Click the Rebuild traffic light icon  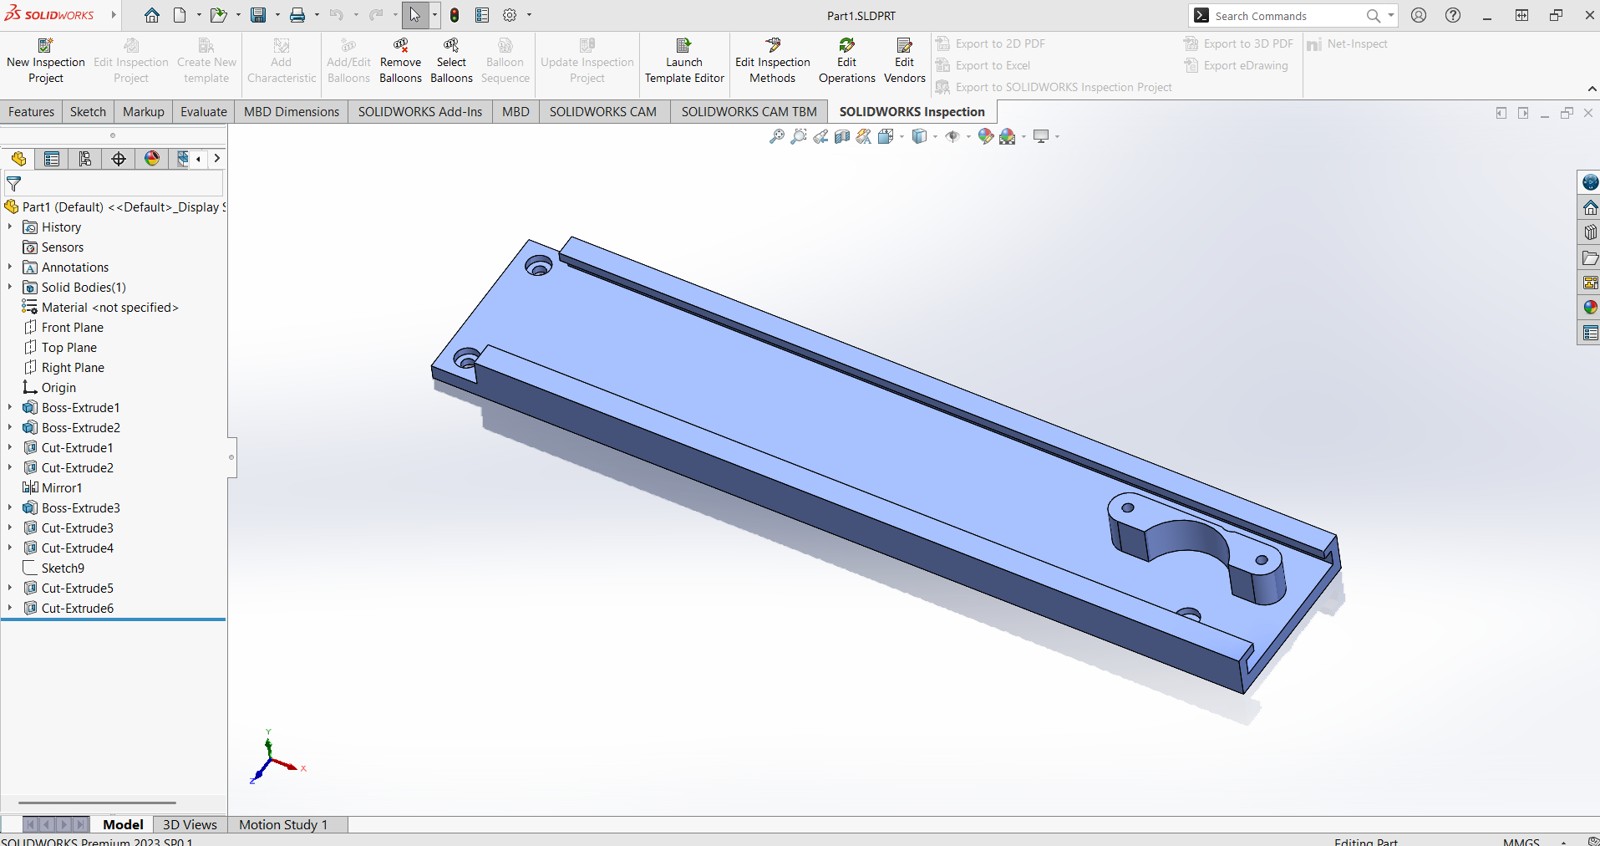(x=455, y=15)
